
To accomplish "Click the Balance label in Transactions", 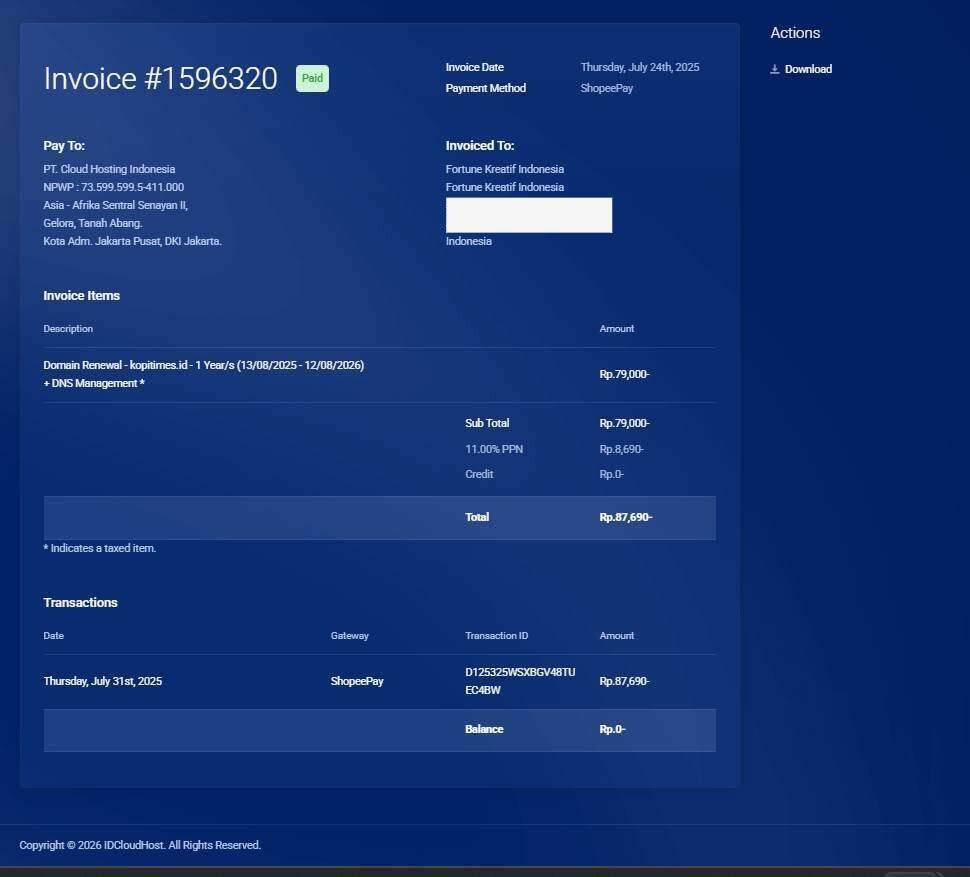I will pyautogui.click(x=484, y=729).
